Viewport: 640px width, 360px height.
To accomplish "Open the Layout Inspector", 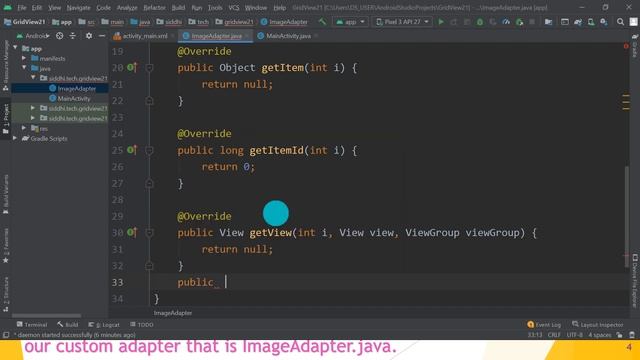I will (598, 324).
